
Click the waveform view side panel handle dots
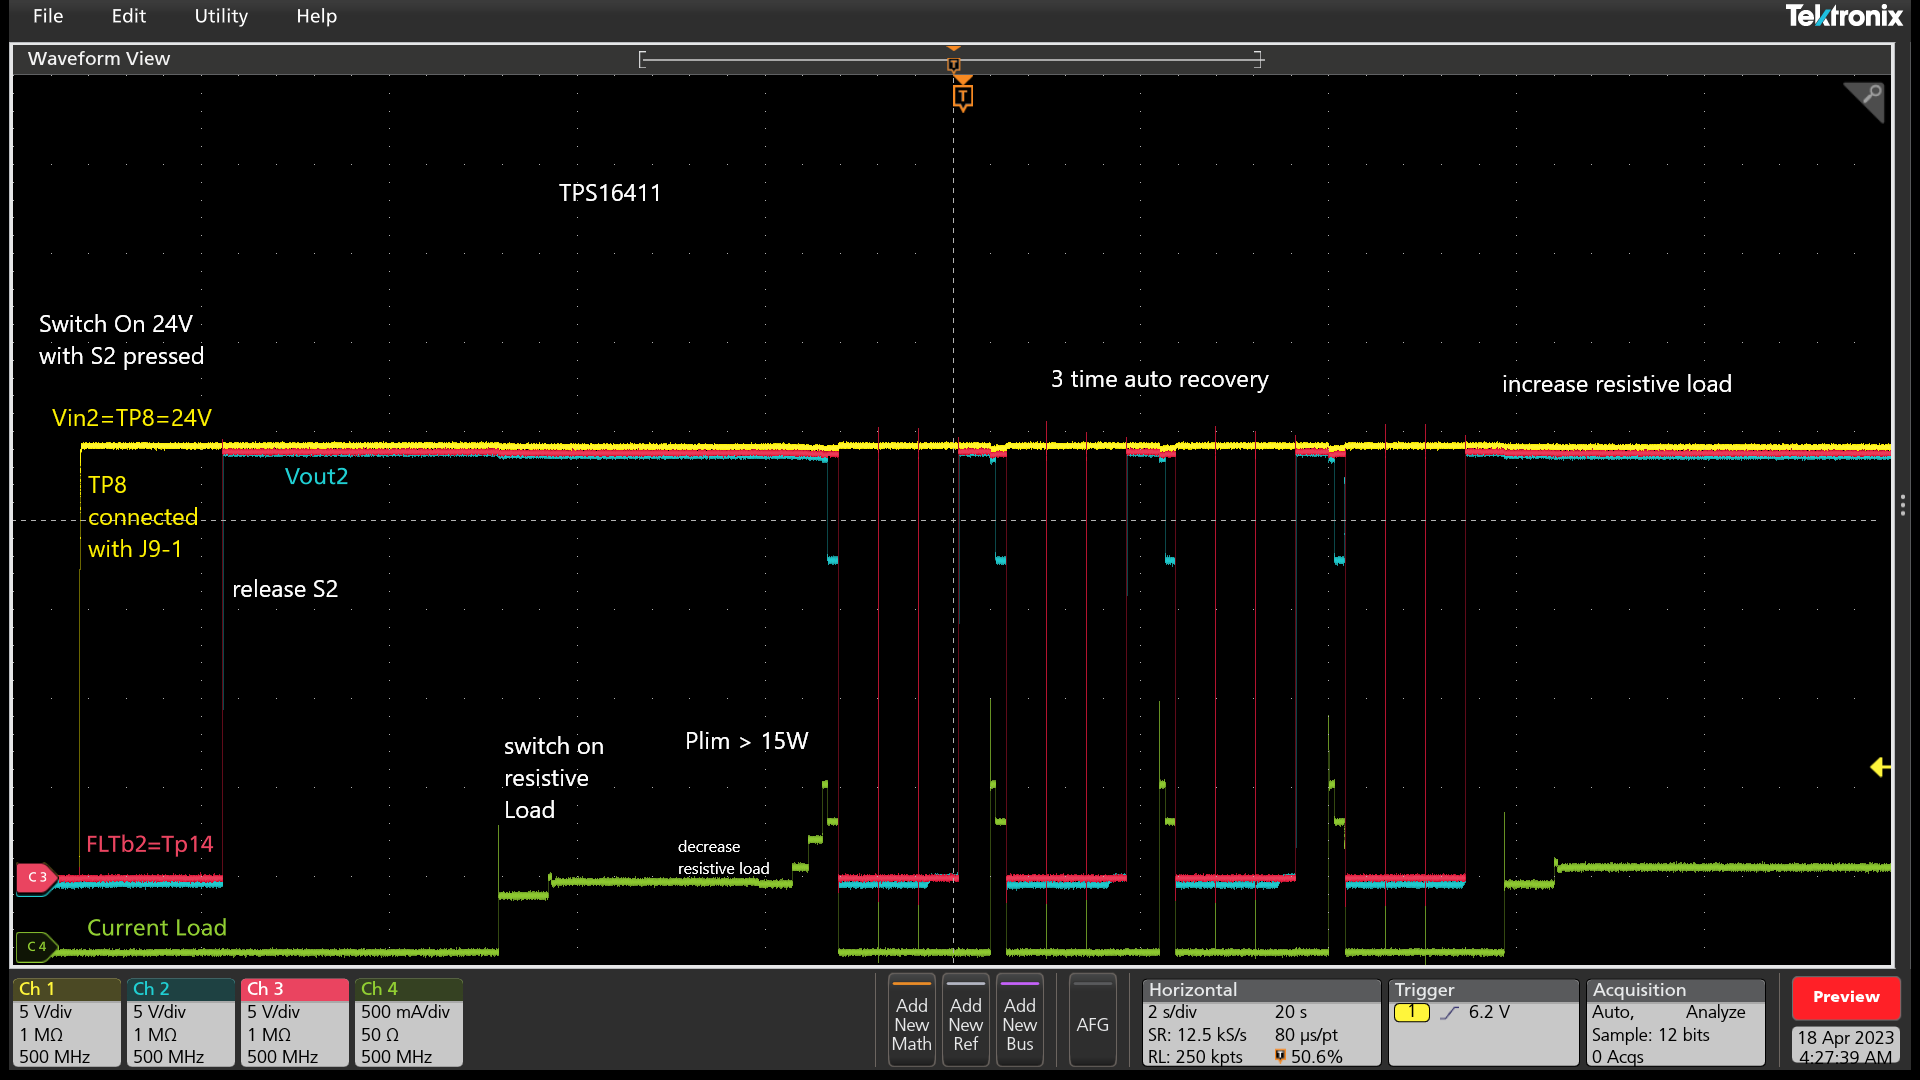1902,505
